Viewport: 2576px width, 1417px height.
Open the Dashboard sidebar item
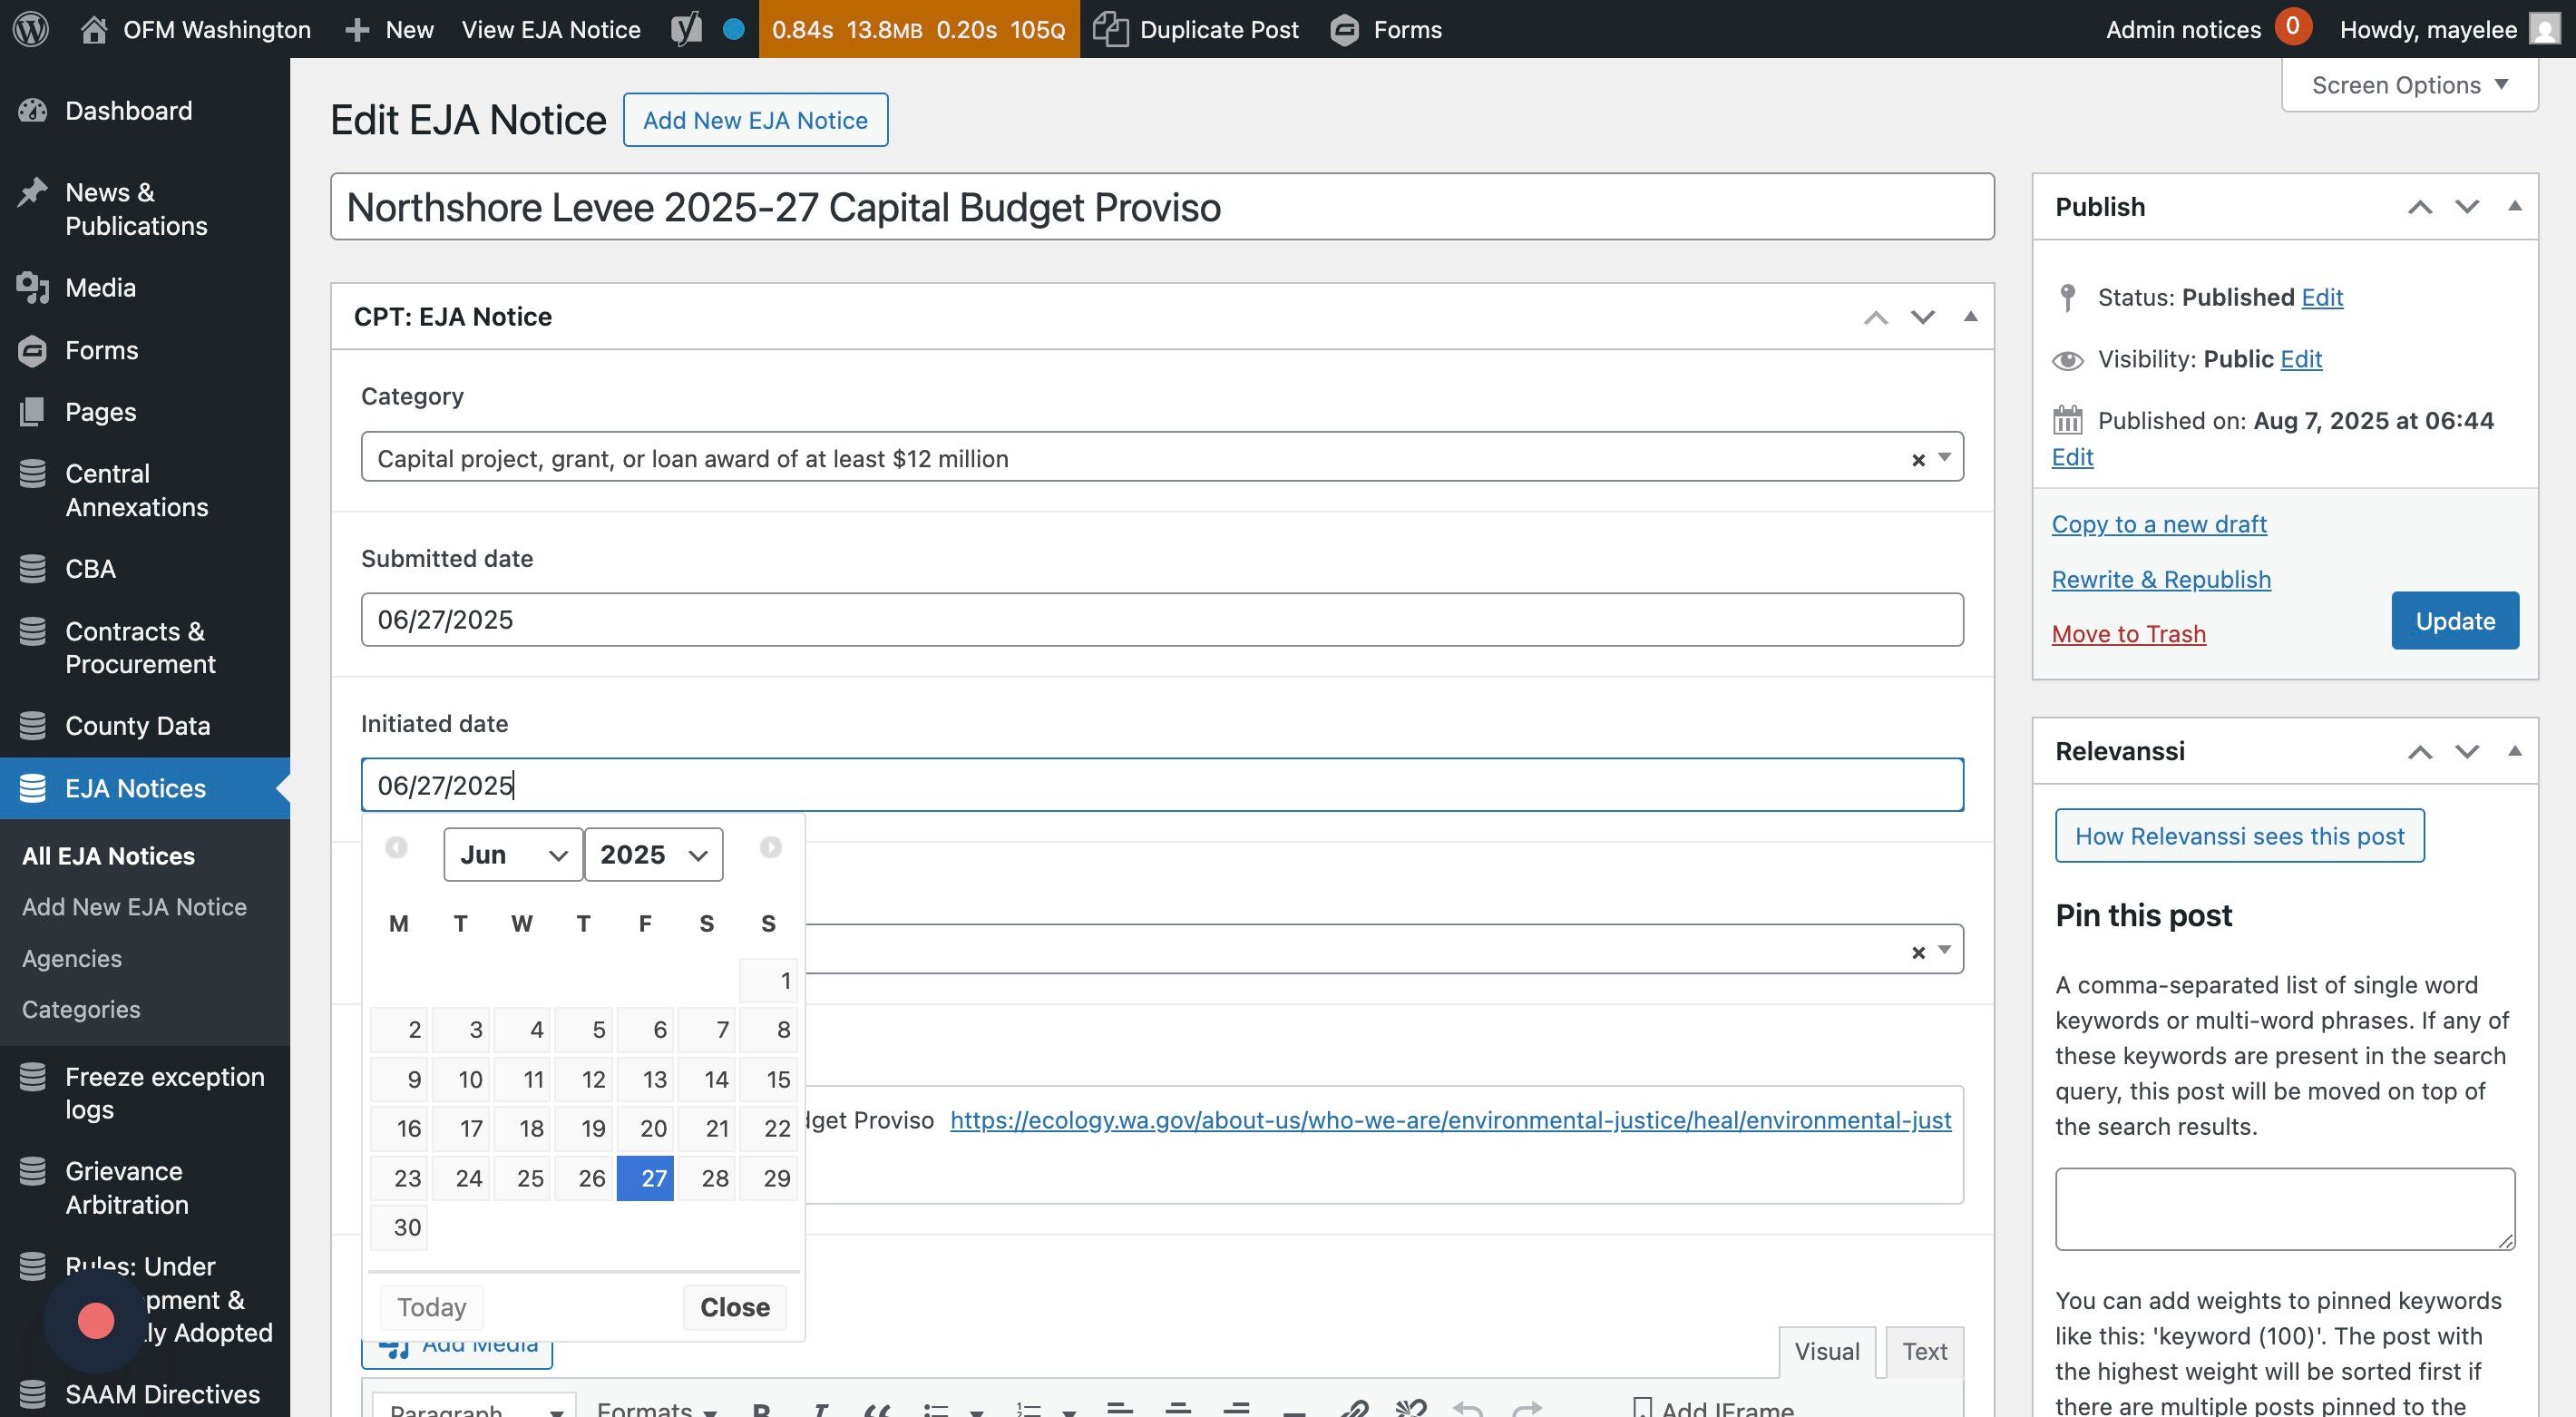coord(128,110)
